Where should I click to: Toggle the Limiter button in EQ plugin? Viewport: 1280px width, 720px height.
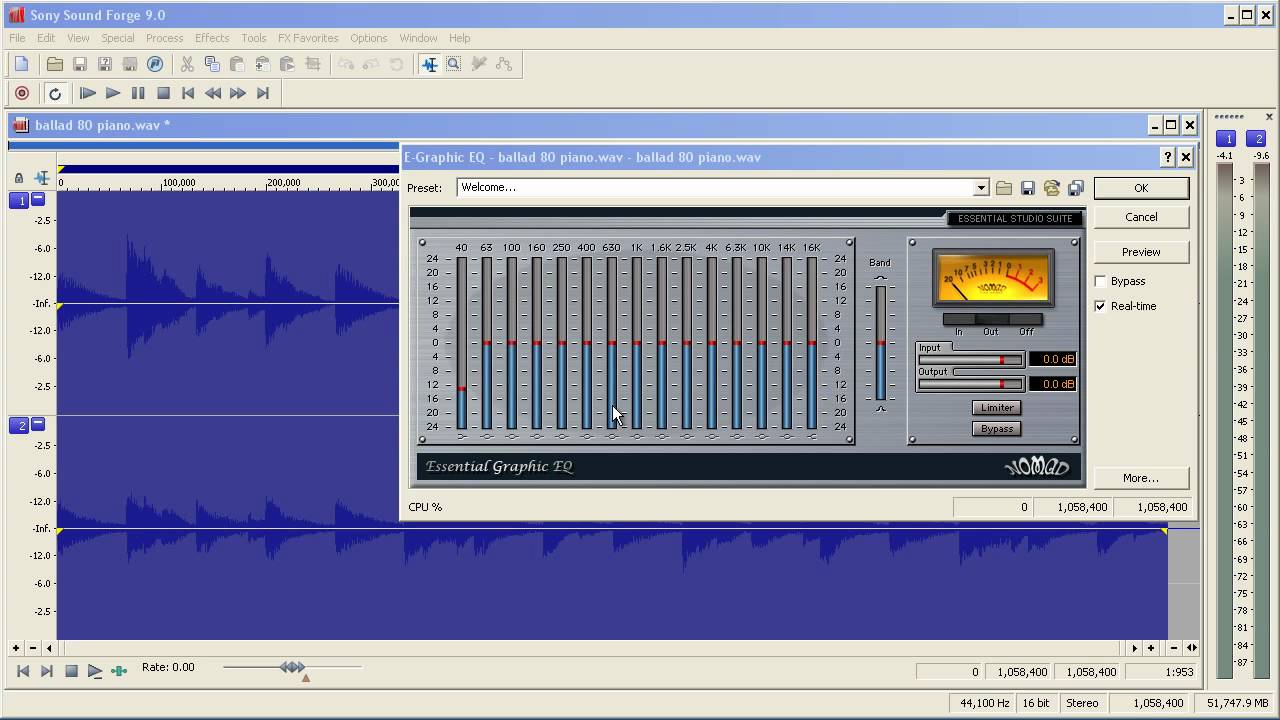click(997, 408)
